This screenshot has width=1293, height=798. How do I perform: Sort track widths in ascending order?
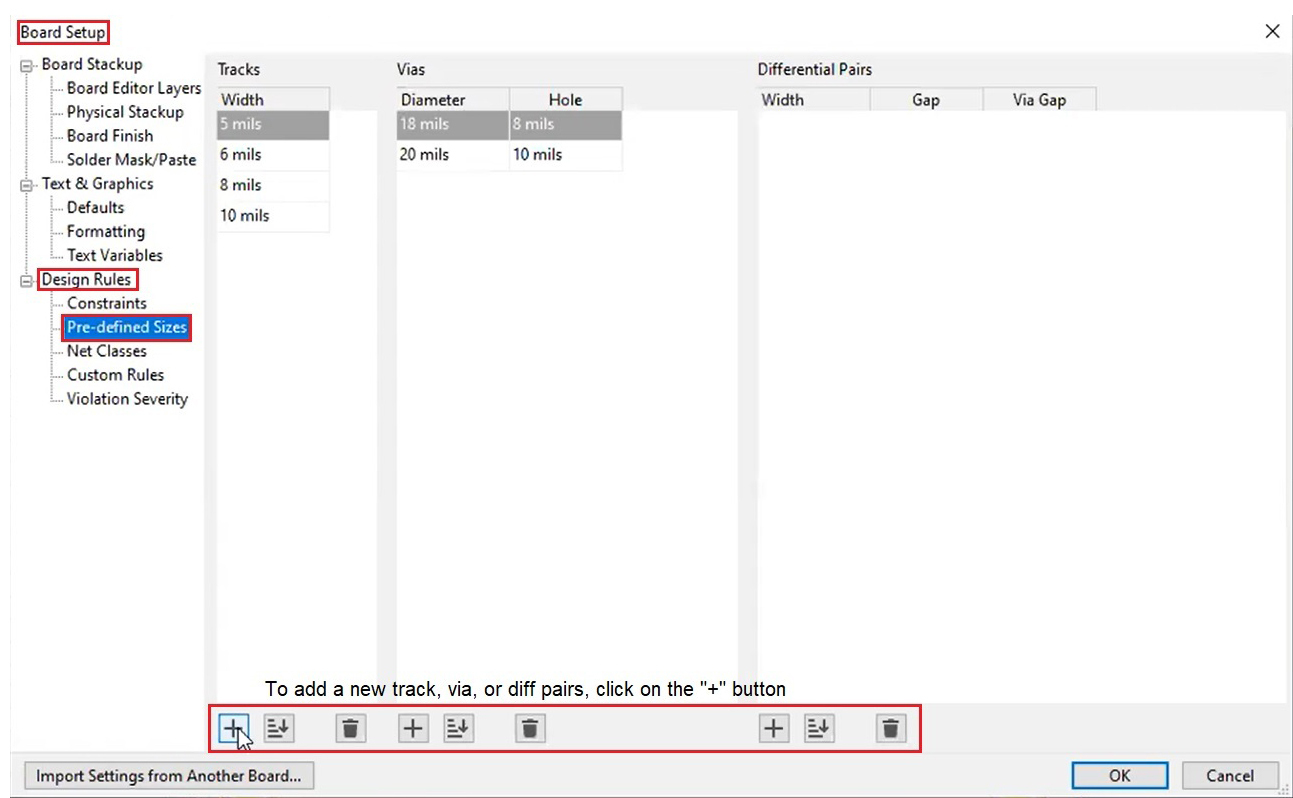click(x=279, y=729)
